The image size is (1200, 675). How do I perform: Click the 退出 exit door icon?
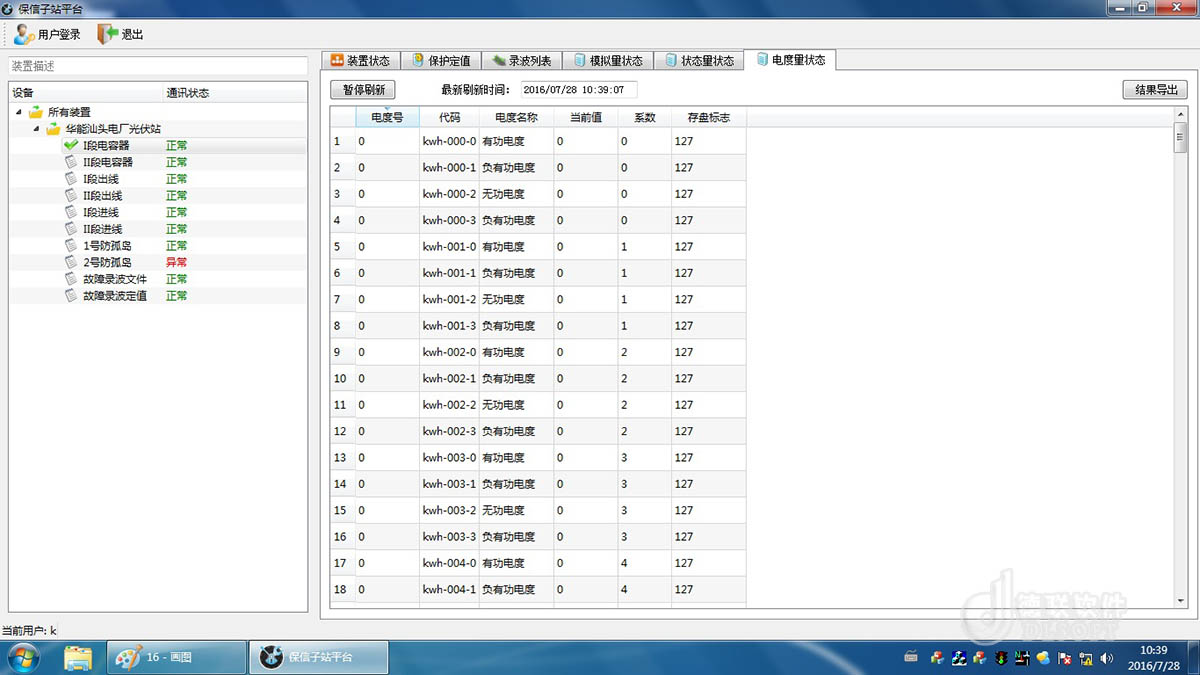click(x=107, y=34)
